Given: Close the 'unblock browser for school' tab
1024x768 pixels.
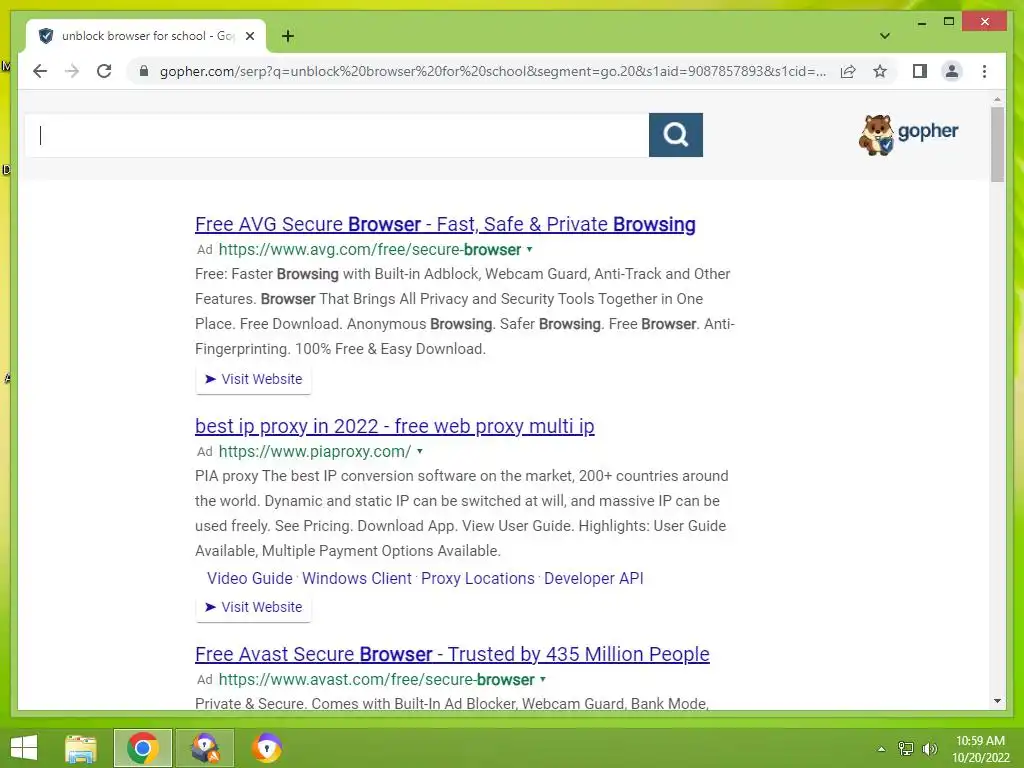Looking at the screenshot, I should click(249, 36).
